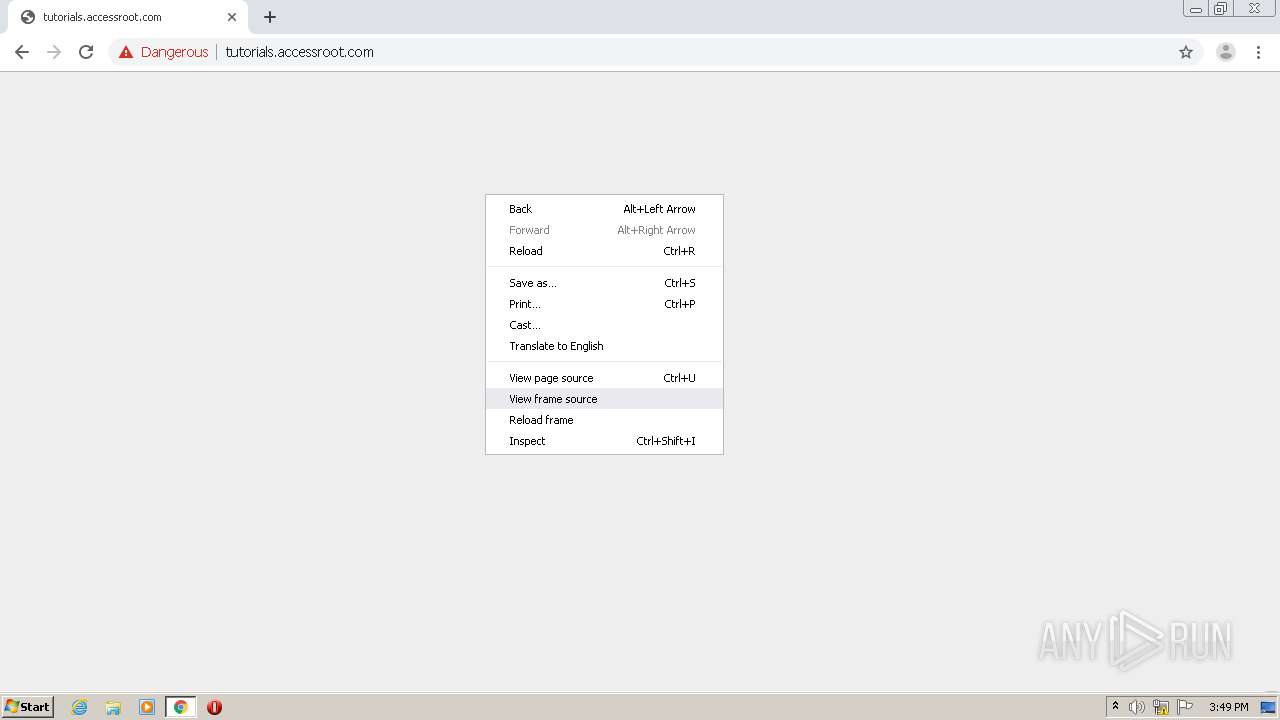1280x720 pixels.
Task: Minimize the Chrome window
Action: [1196, 9]
